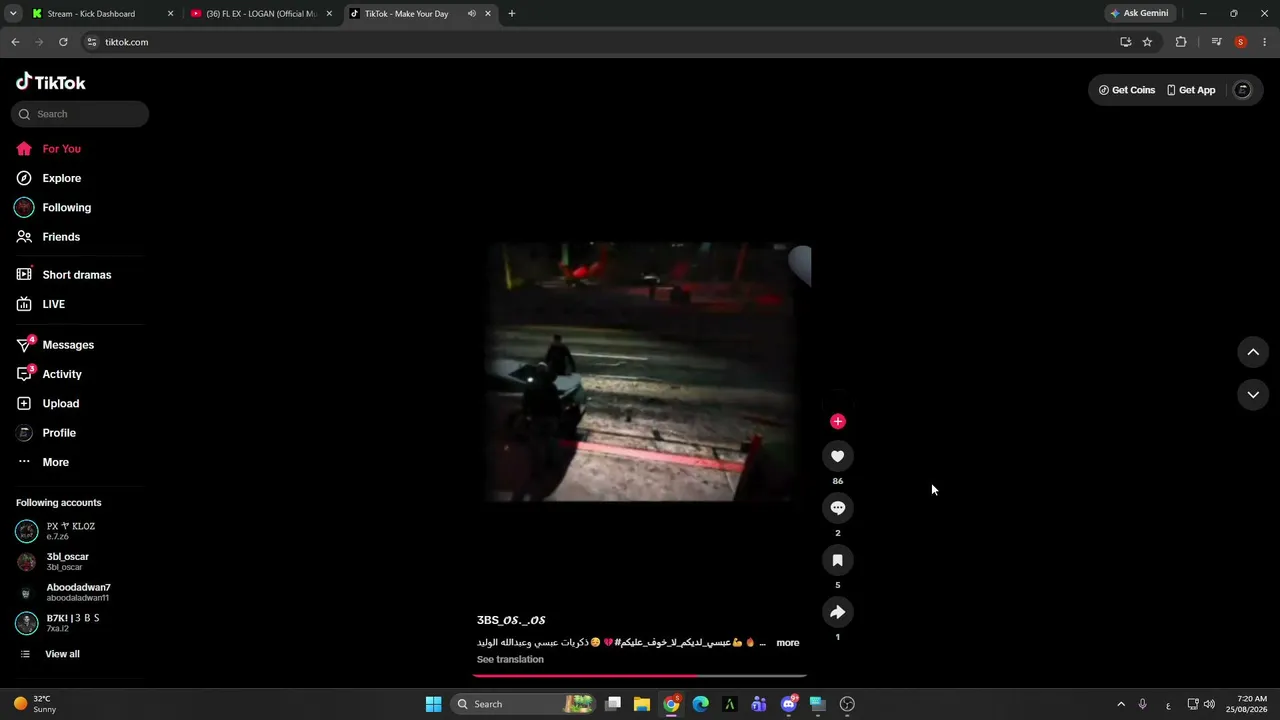
Task: Open the For You feed
Action: click(61, 149)
